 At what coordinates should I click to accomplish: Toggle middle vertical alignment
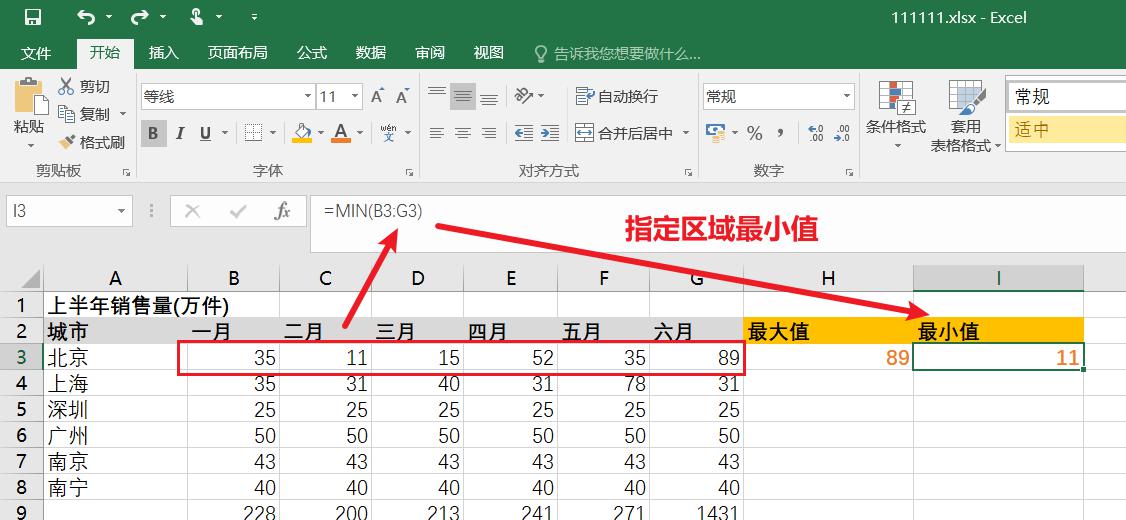coord(462,96)
